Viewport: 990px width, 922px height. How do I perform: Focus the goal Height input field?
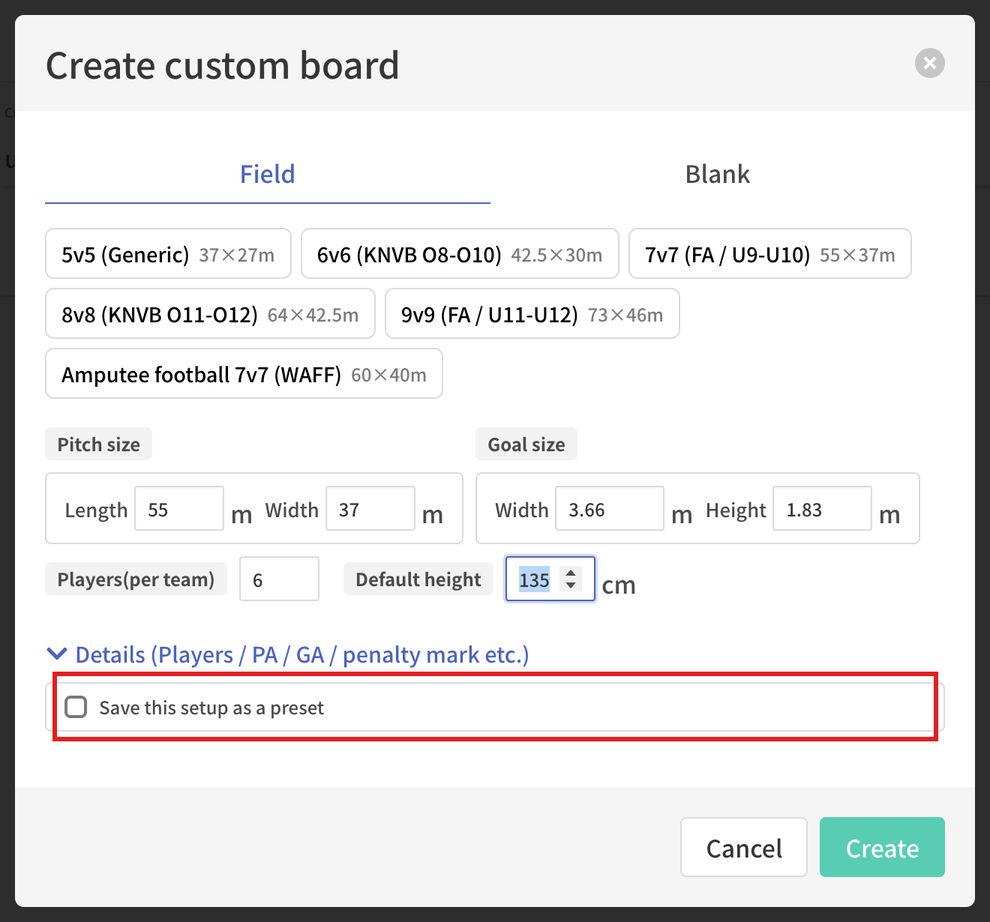coord(822,509)
